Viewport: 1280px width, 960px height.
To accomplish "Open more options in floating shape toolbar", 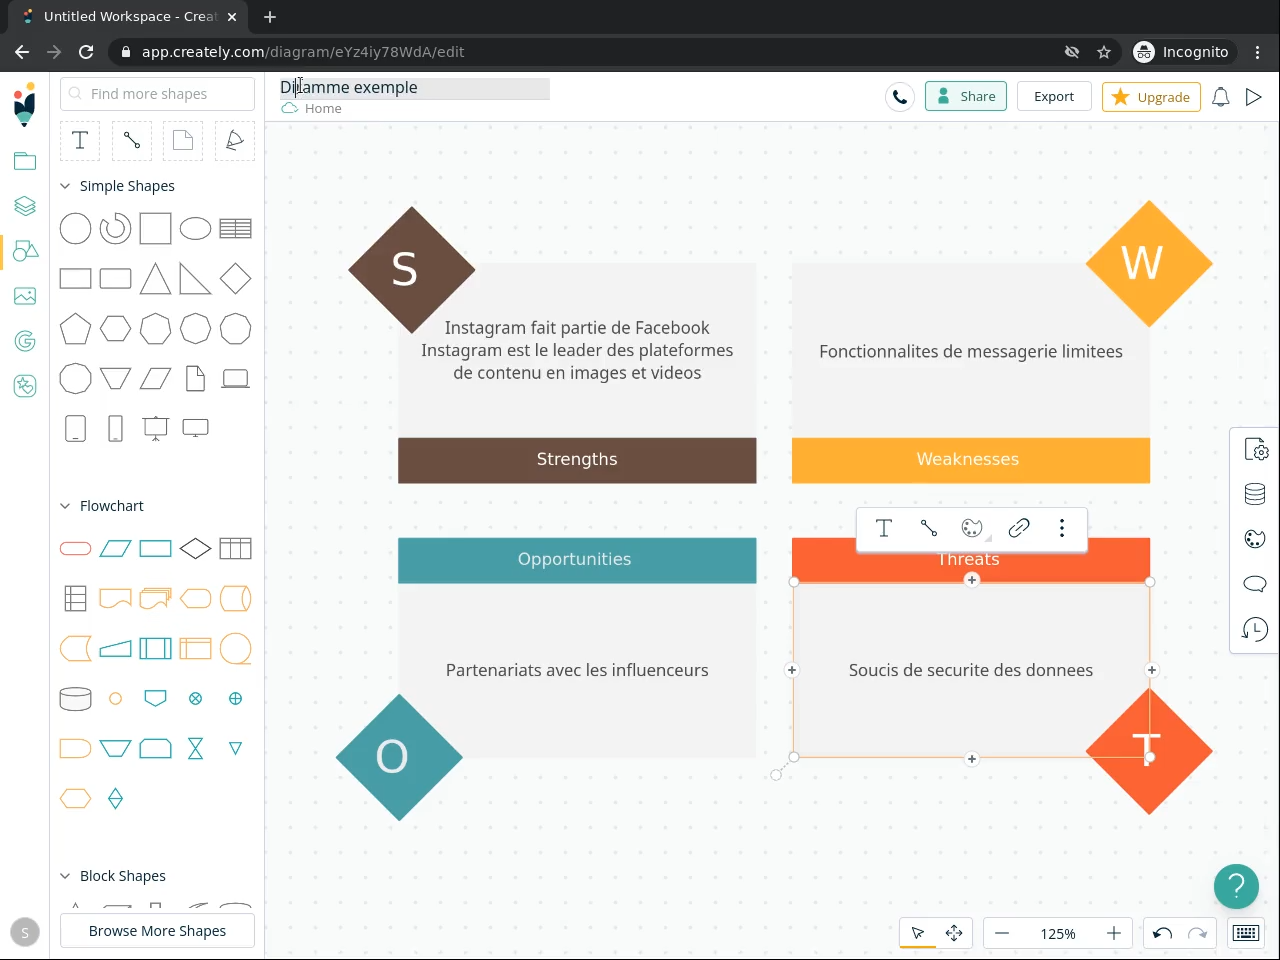I will click(x=1062, y=528).
